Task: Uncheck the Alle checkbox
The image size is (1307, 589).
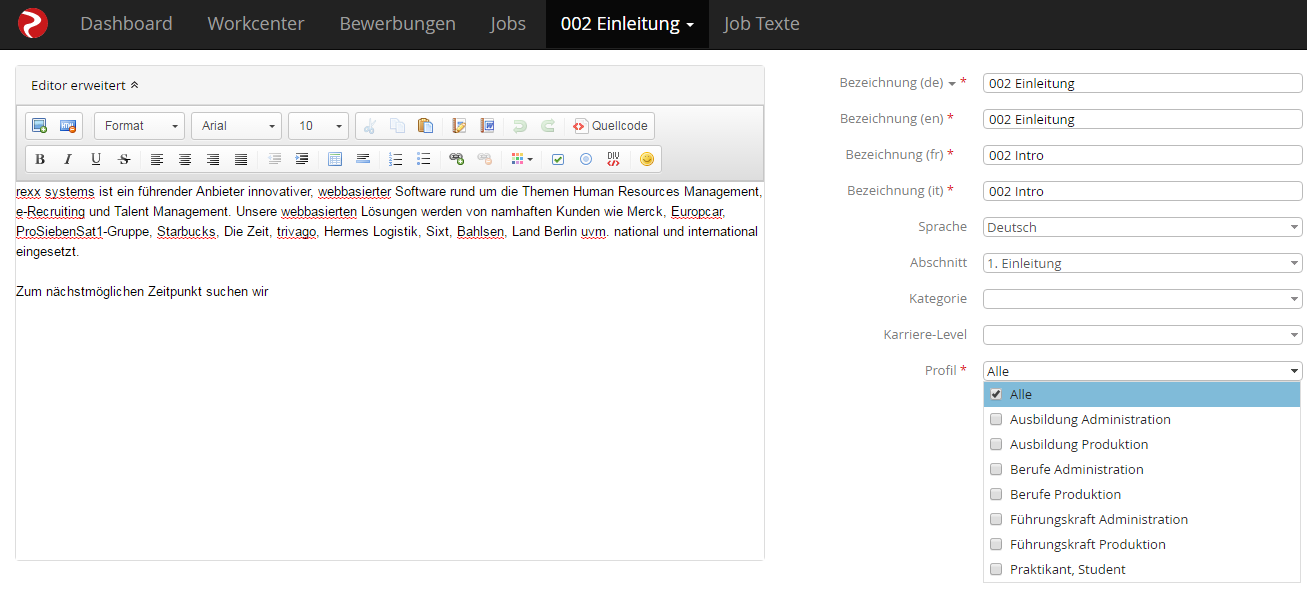Action: (x=996, y=394)
